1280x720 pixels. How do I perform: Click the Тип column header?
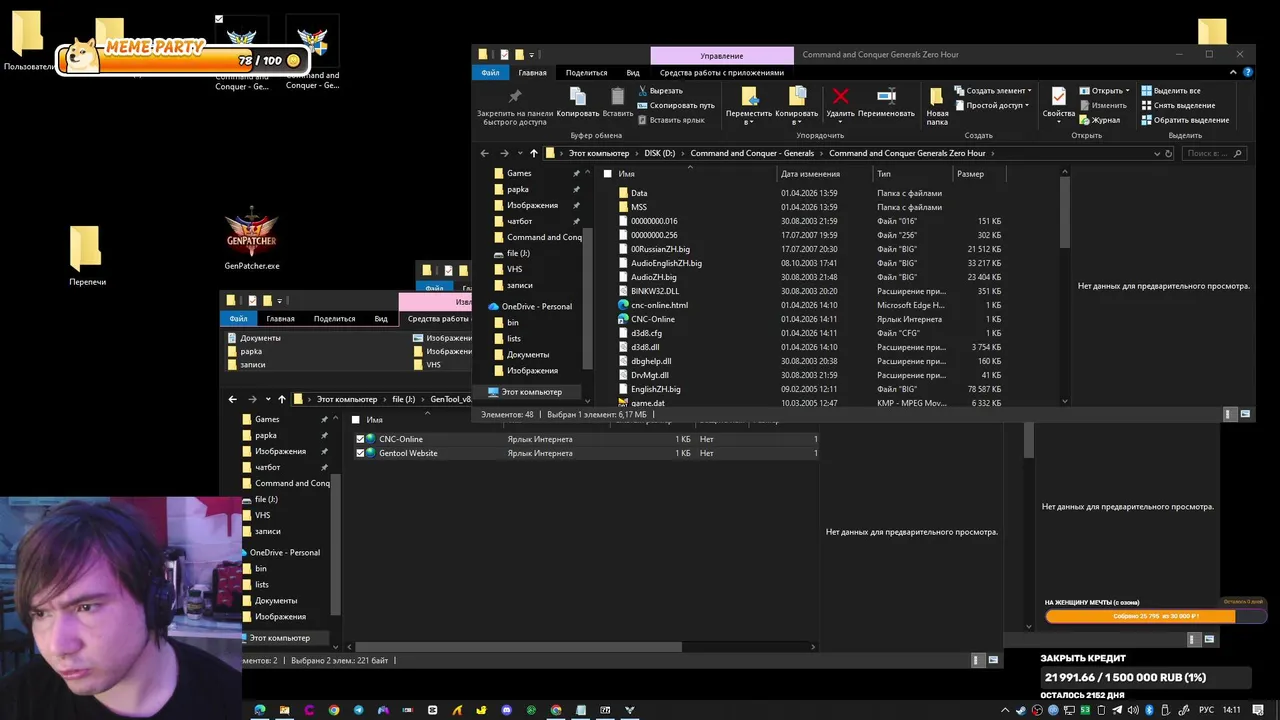coord(884,174)
